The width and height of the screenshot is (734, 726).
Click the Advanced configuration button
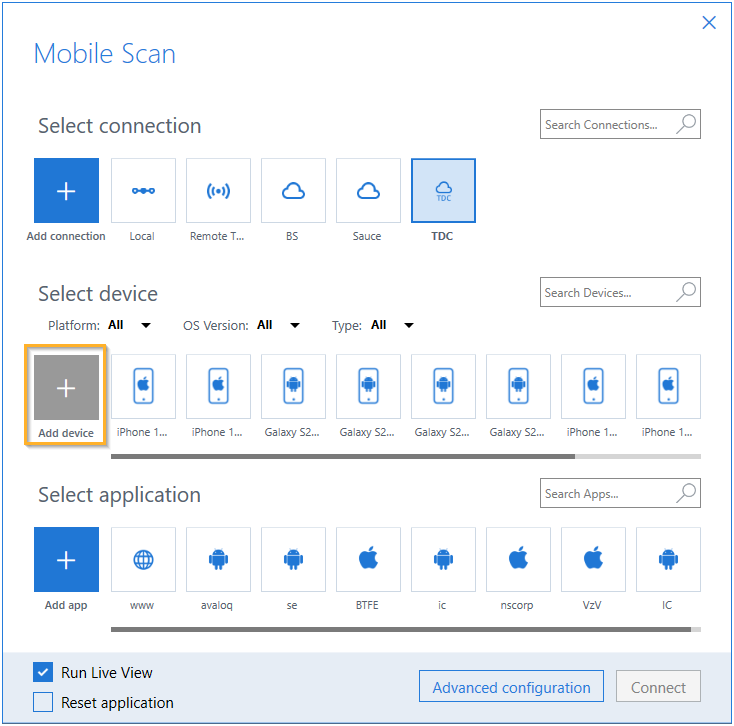(x=511, y=688)
